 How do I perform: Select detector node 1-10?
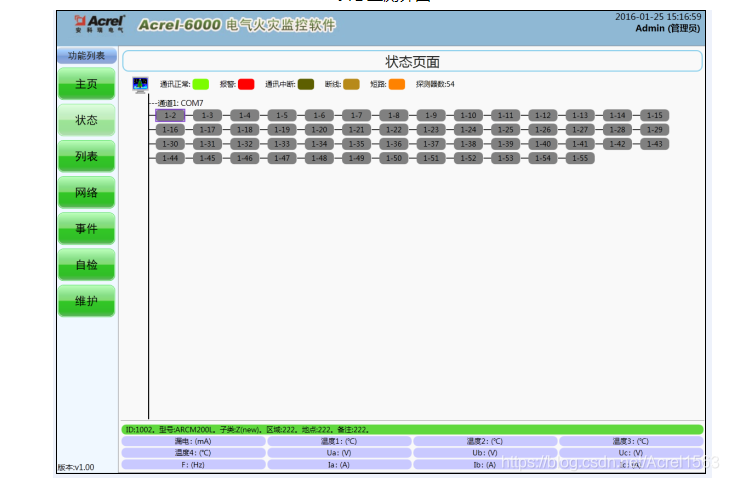point(468,115)
